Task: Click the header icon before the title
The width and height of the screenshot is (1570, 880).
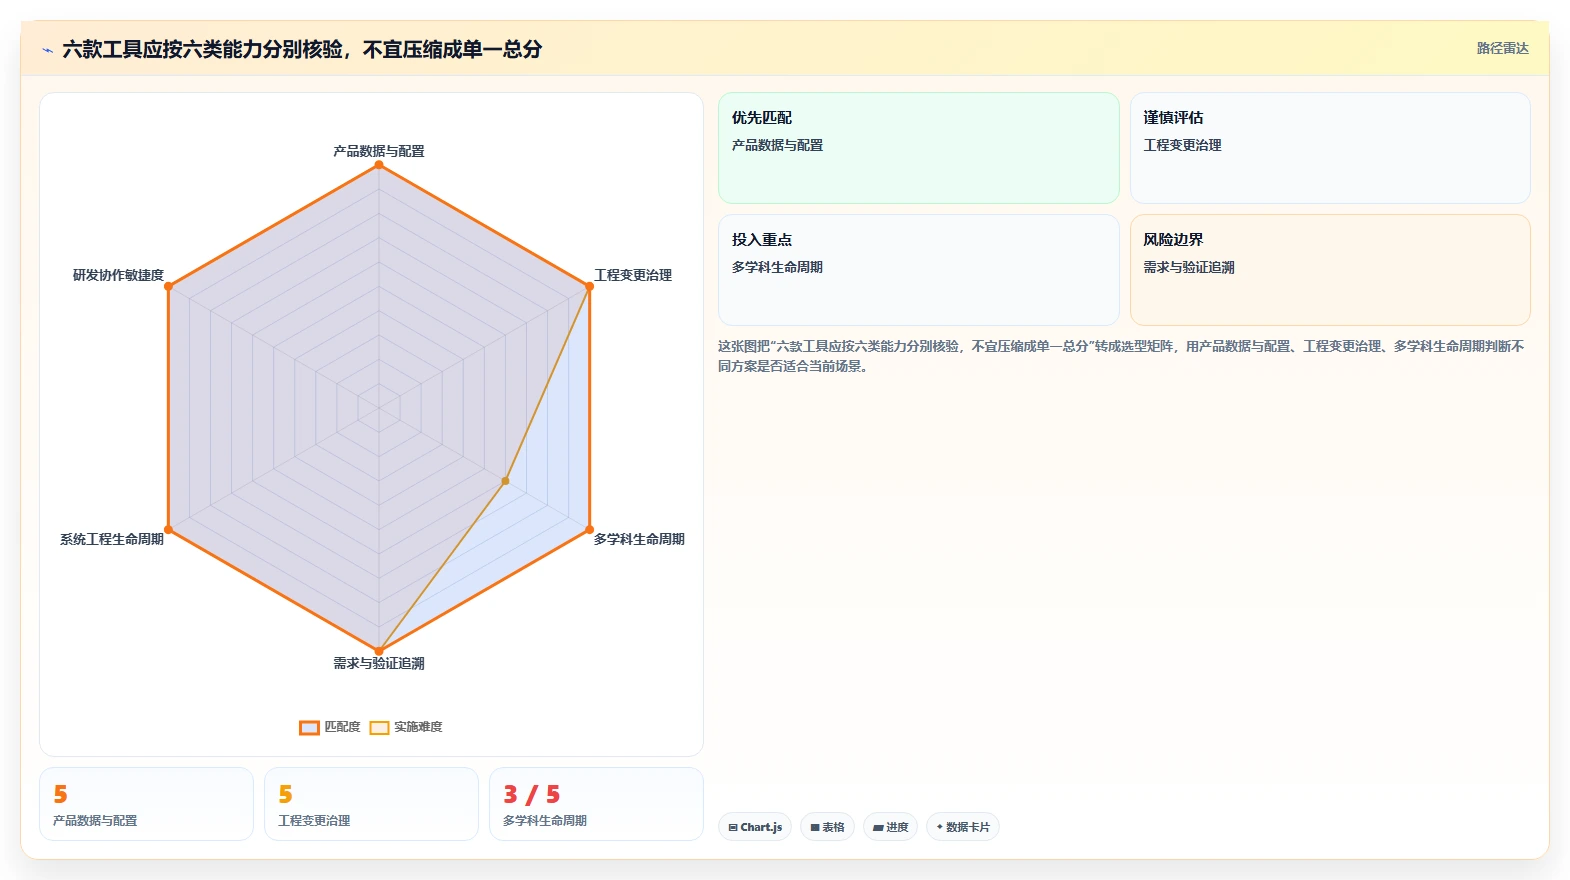Action: tap(47, 50)
